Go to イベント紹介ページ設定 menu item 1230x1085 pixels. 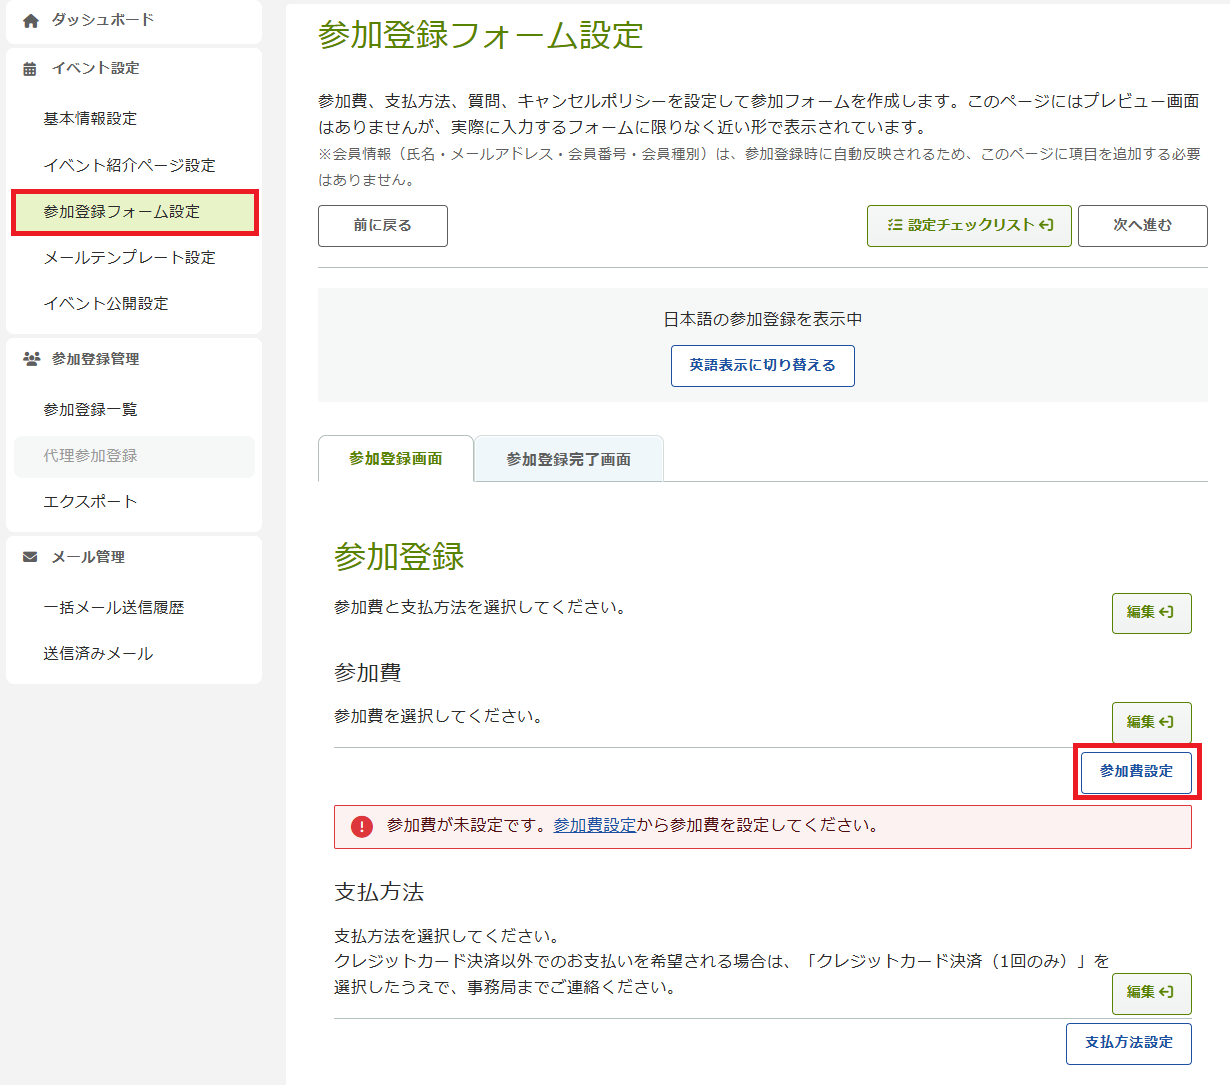[129, 165]
